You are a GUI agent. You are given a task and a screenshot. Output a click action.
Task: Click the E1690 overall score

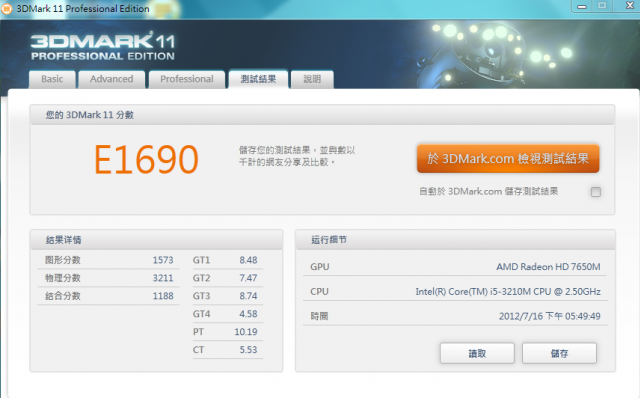pyautogui.click(x=146, y=160)
